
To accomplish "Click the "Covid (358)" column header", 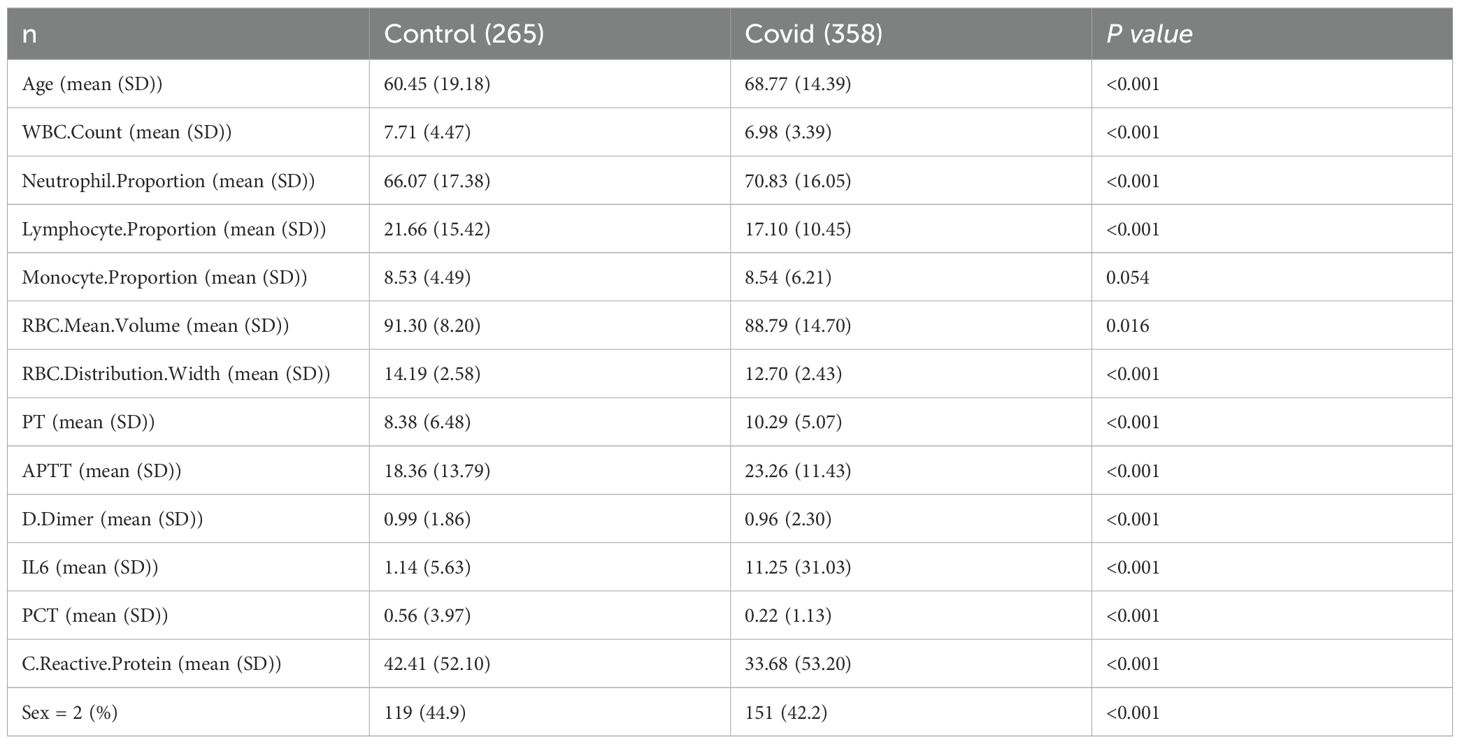I will coord(814,33).
